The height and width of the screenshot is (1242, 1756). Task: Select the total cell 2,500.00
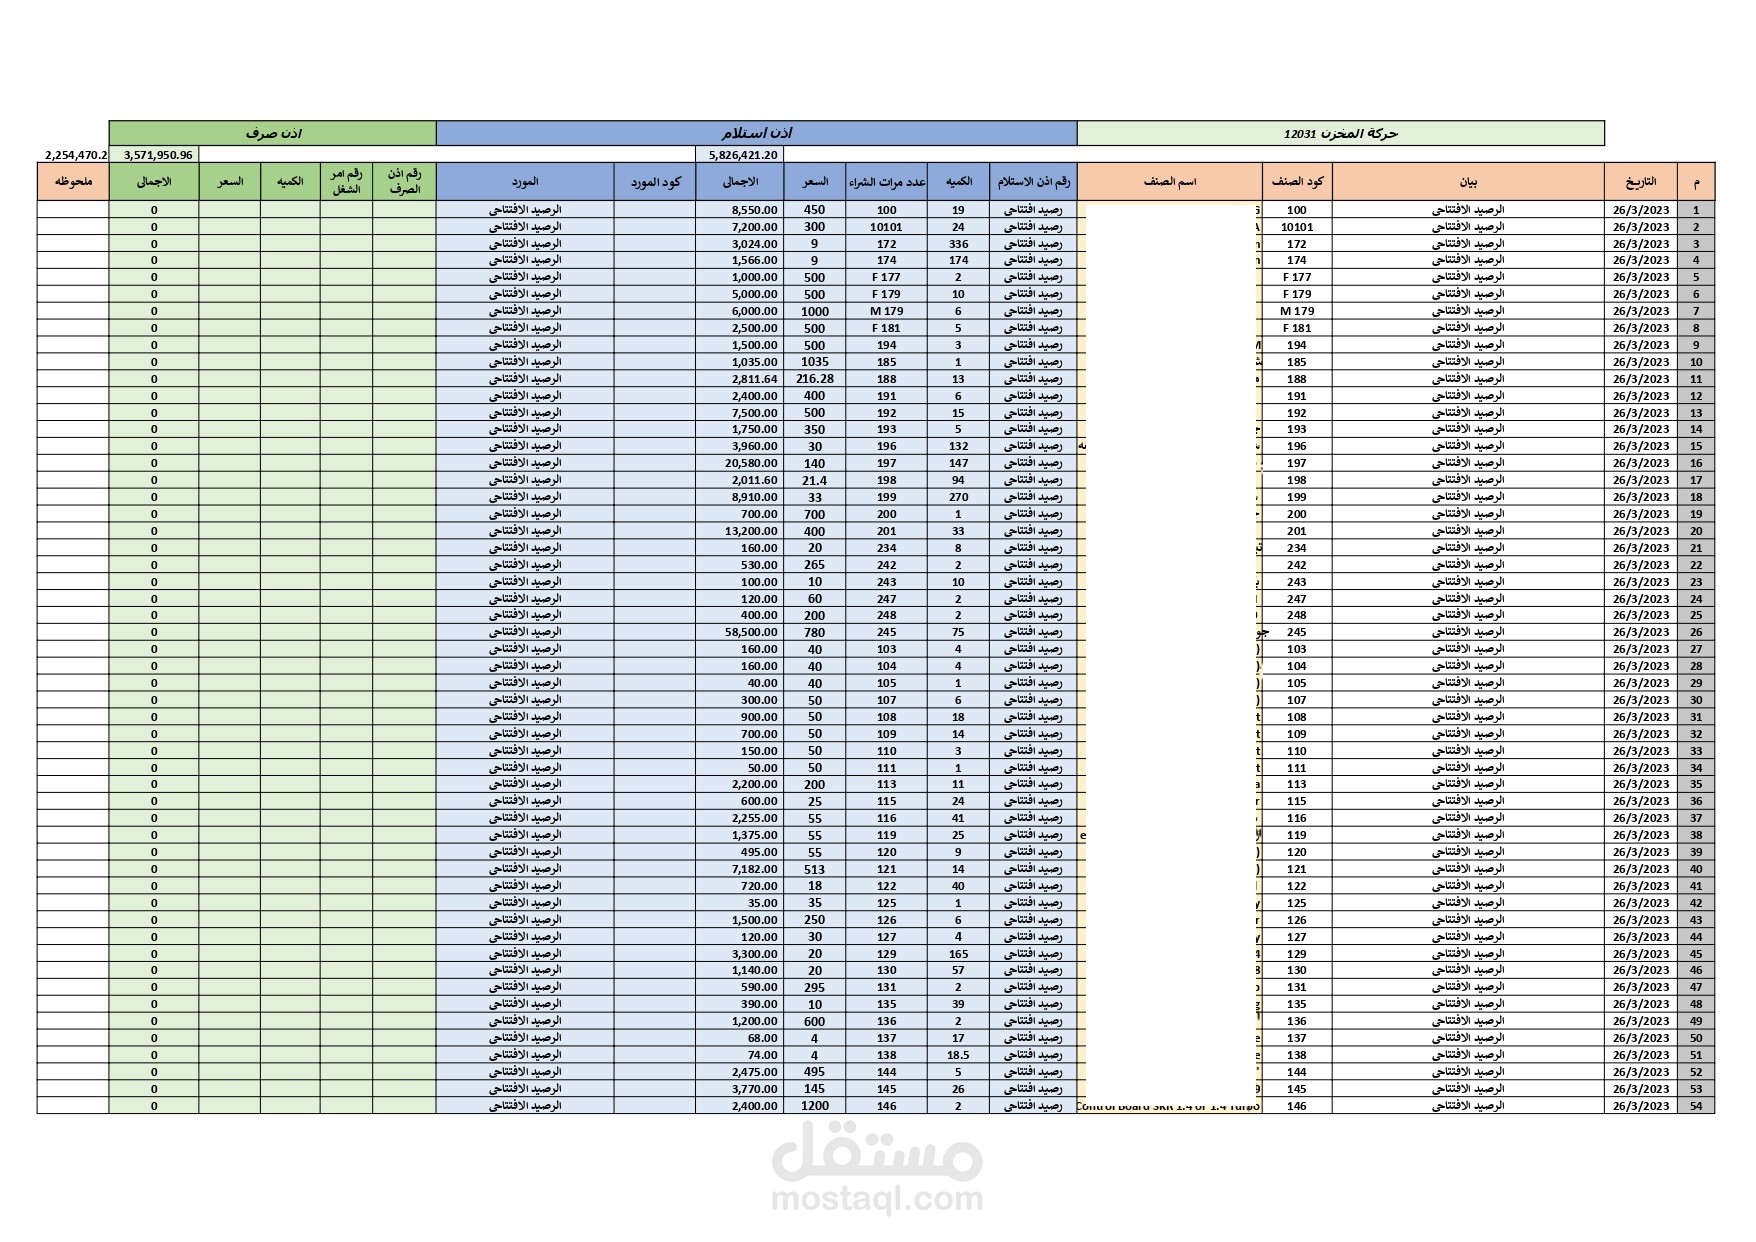pyautogui.click(x=740, y=328)
